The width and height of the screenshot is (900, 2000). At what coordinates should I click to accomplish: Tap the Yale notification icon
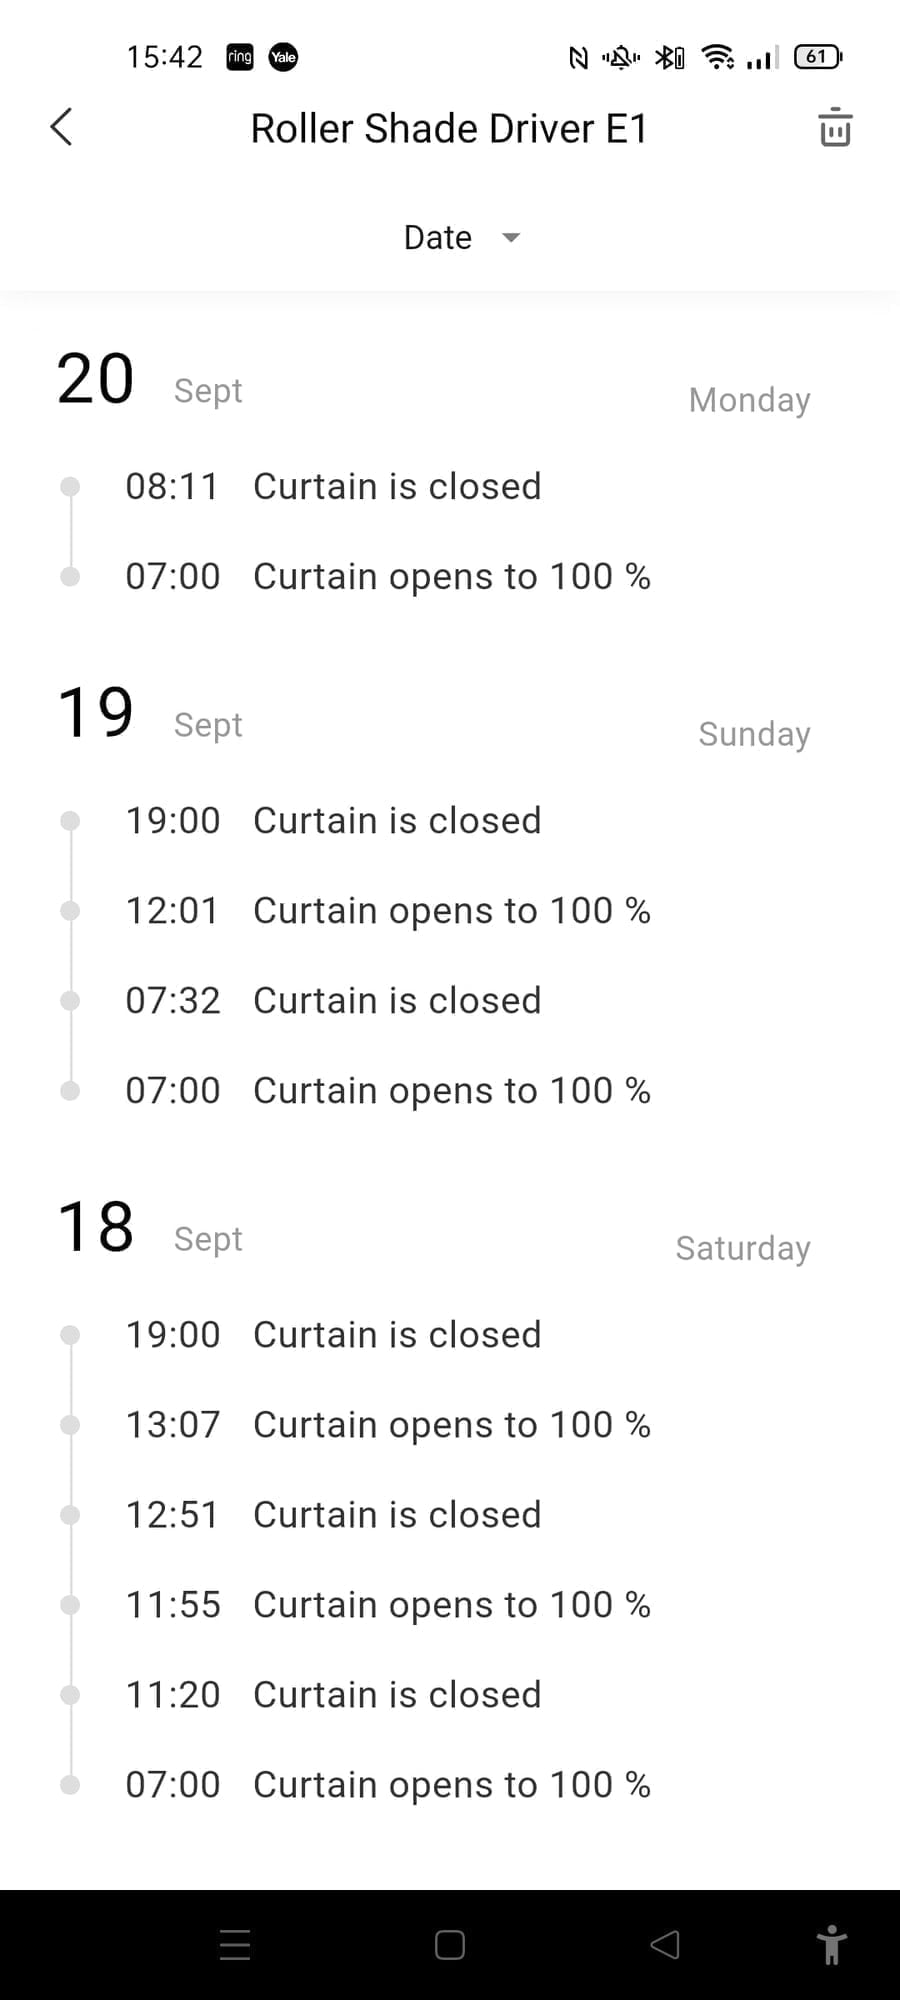284,57
